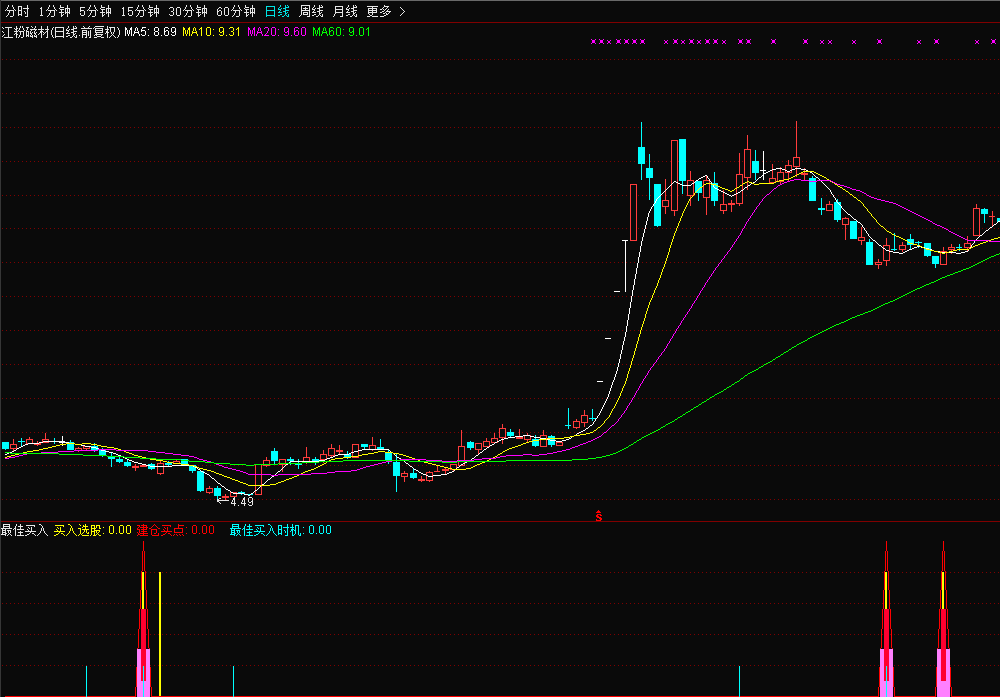Select the 1分钟 chart period
Image resolution: width=1000 pixels, height=697 pixels.
pos(54,11)
